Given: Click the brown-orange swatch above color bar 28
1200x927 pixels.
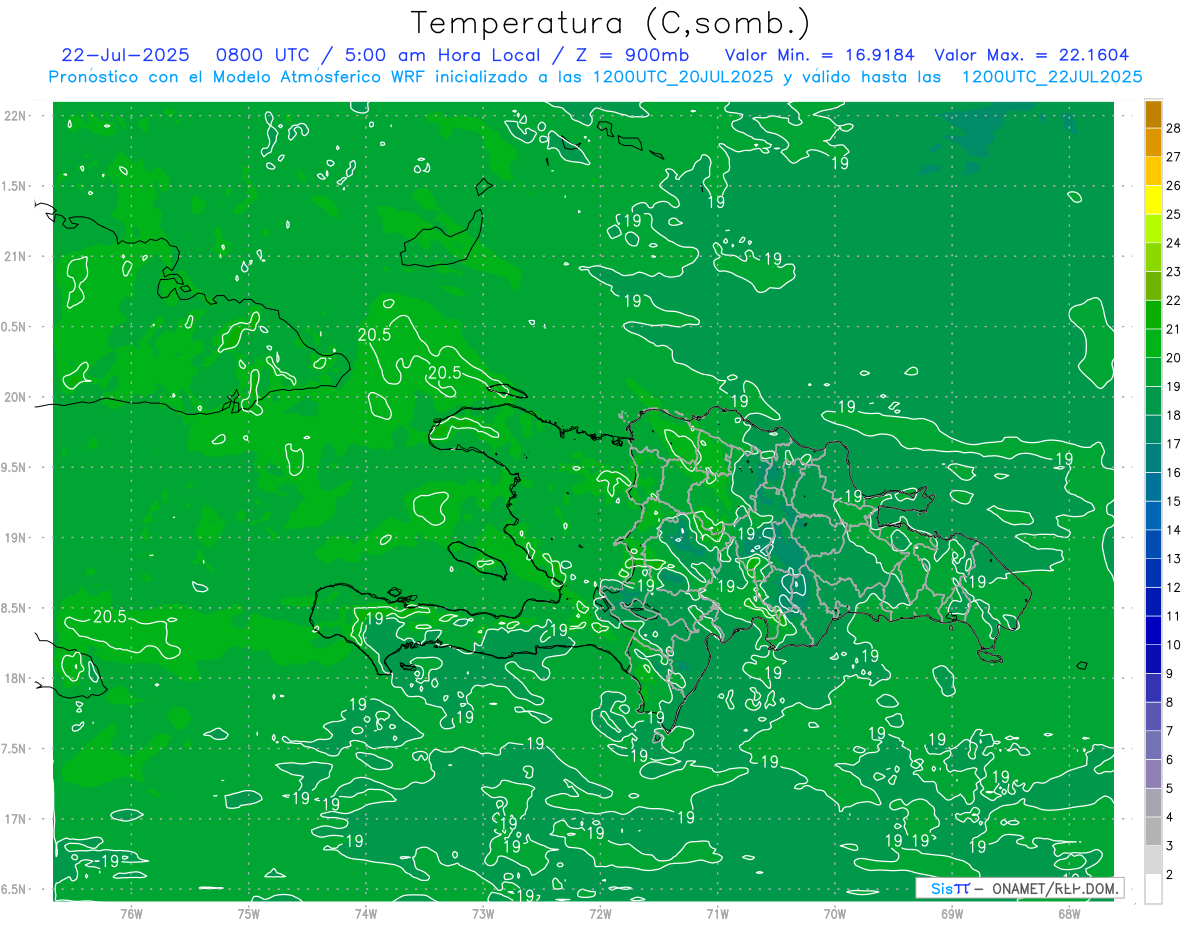Looking at the screenshot, I should click(1153, 114).
